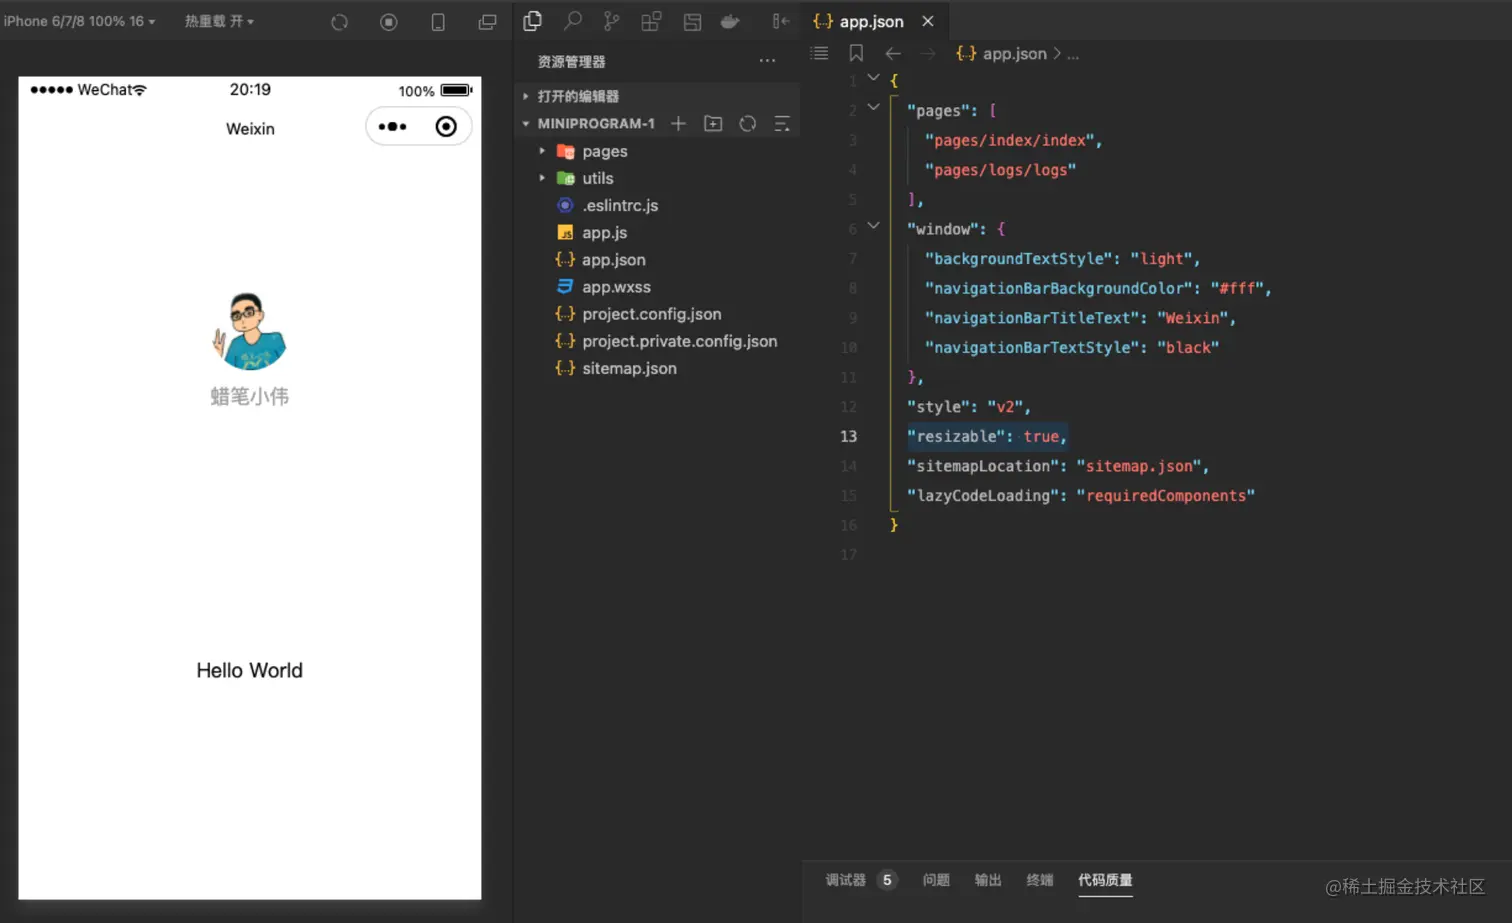This screenshot has width=1512, height=923.
Task: Open the app.wxss file
Action: [x=616, y=287]
